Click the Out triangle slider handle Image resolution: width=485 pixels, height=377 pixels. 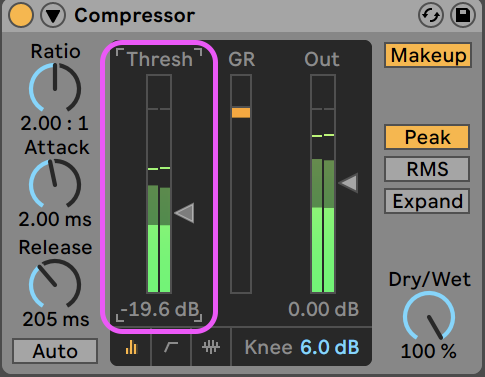[349, 183]
